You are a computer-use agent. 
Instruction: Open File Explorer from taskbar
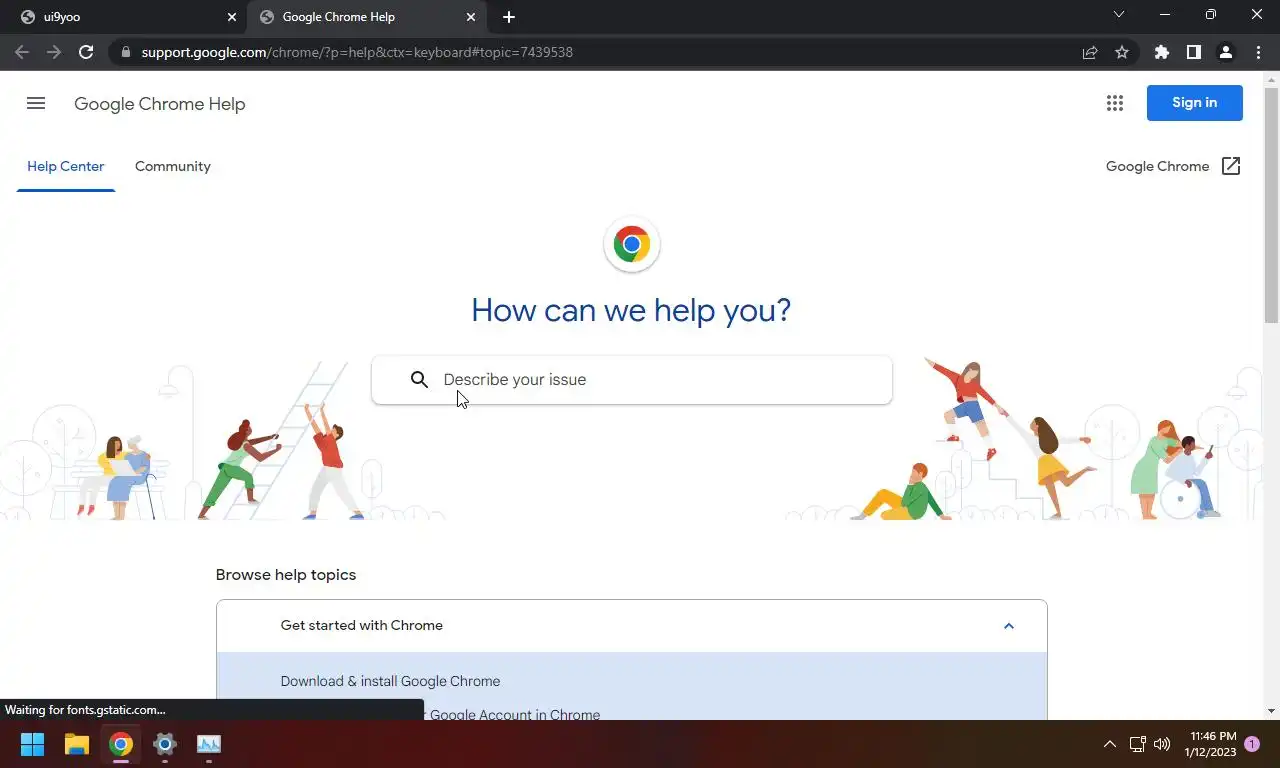coord(77,744)
